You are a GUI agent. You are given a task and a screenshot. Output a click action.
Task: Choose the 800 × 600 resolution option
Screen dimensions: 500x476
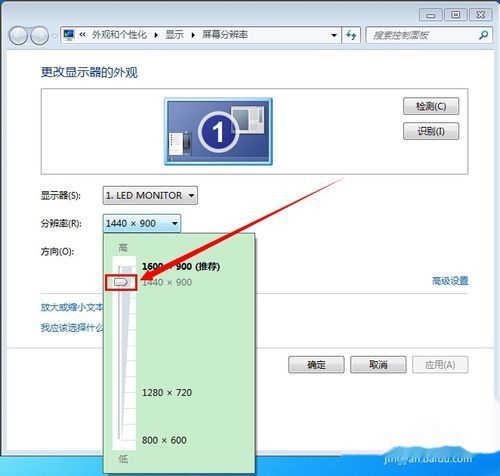pos(164,440)
